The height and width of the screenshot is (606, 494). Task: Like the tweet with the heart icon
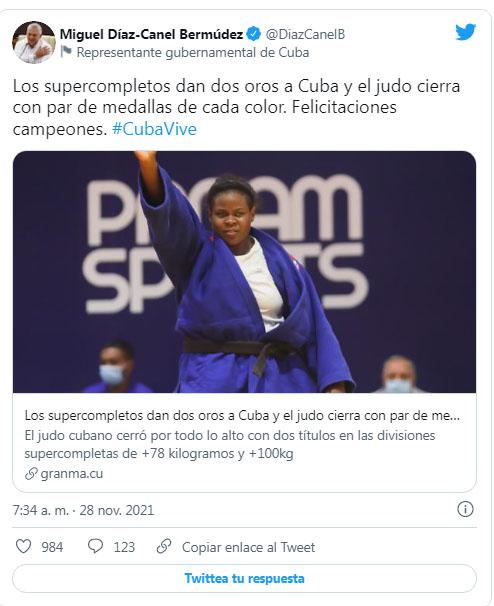click(x=23, y=546)
